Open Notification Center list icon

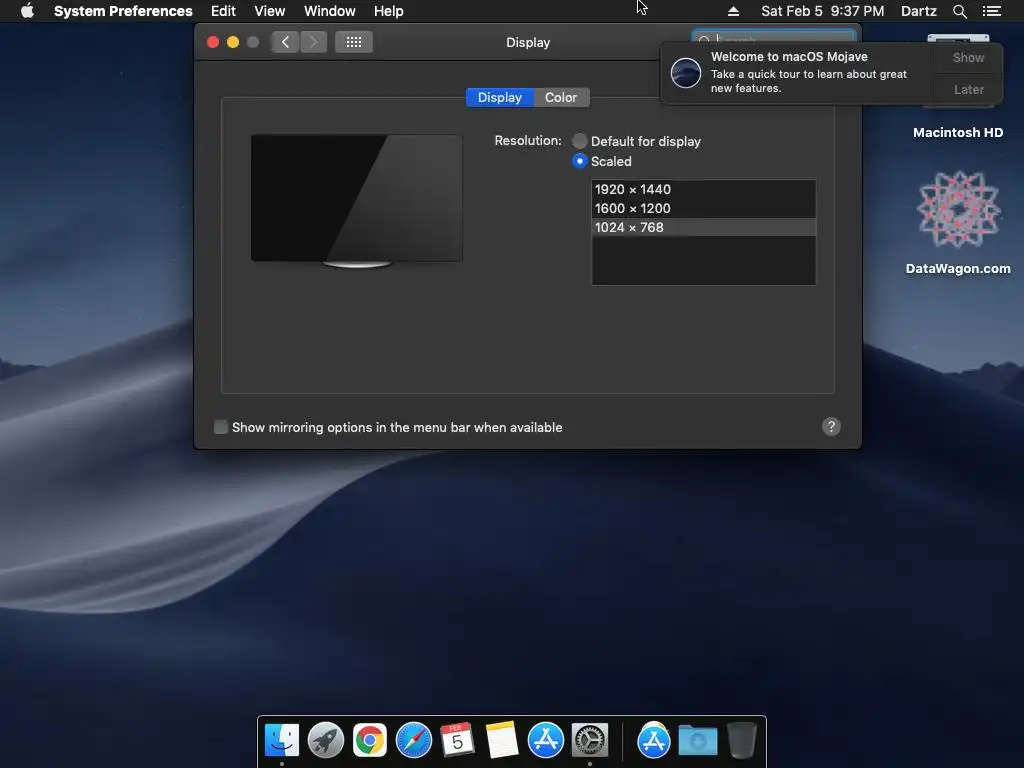991,11
